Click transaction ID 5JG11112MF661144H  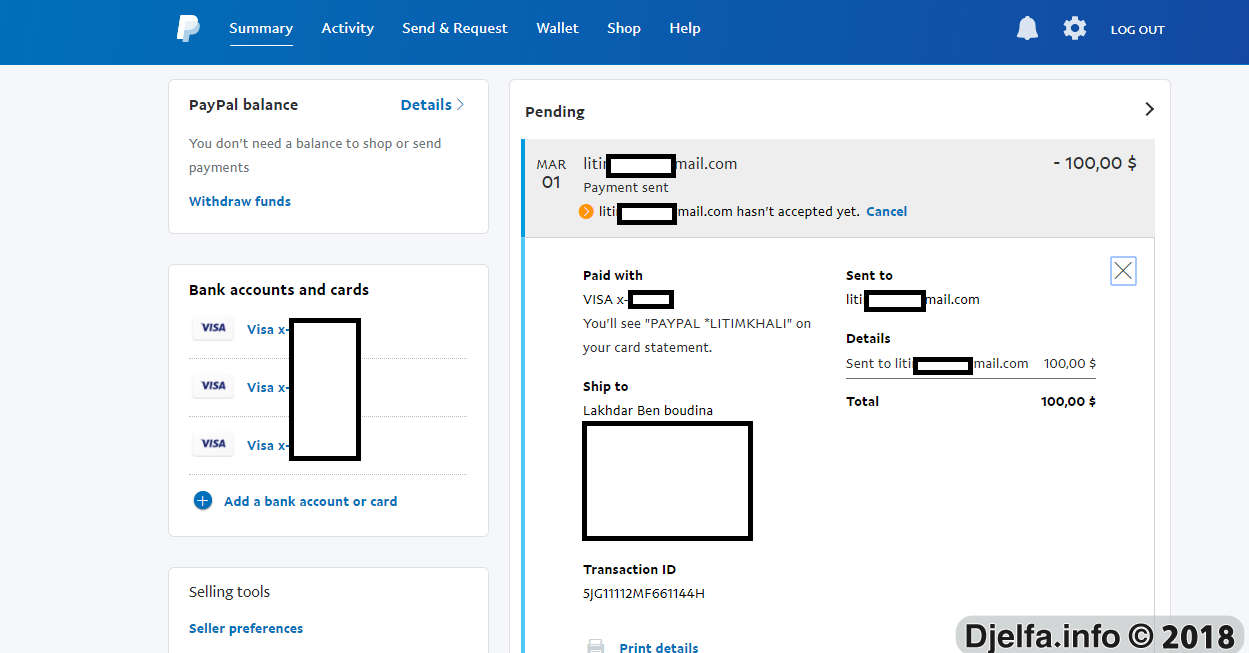point(644,593)
